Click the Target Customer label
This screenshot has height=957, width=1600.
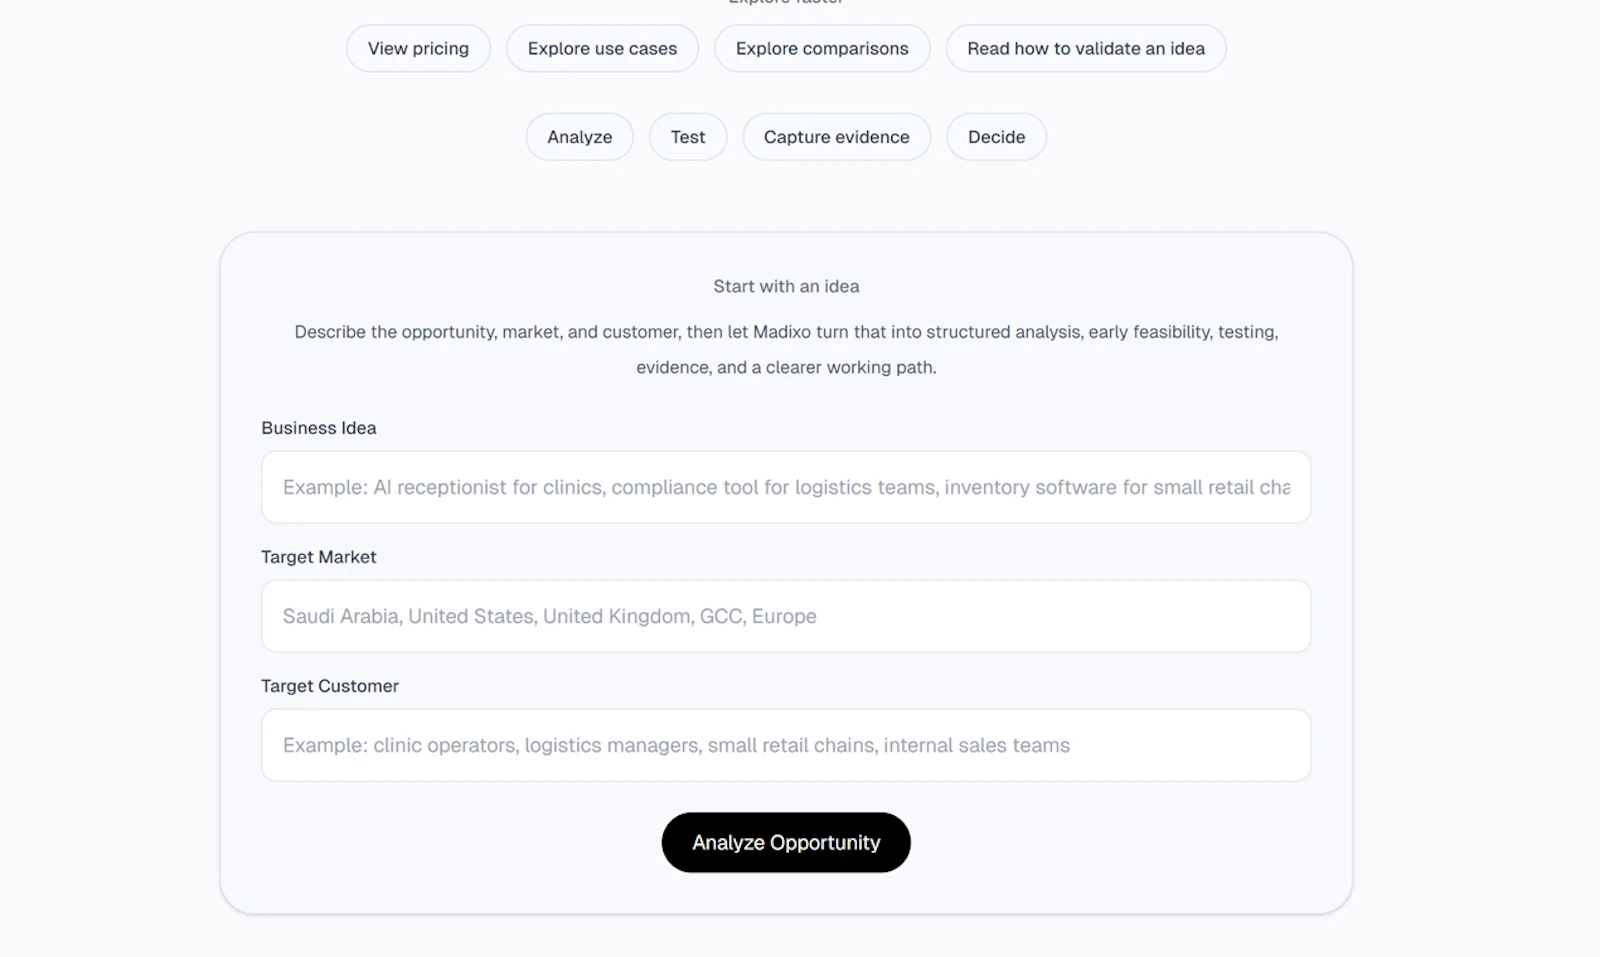coord(330,686)
